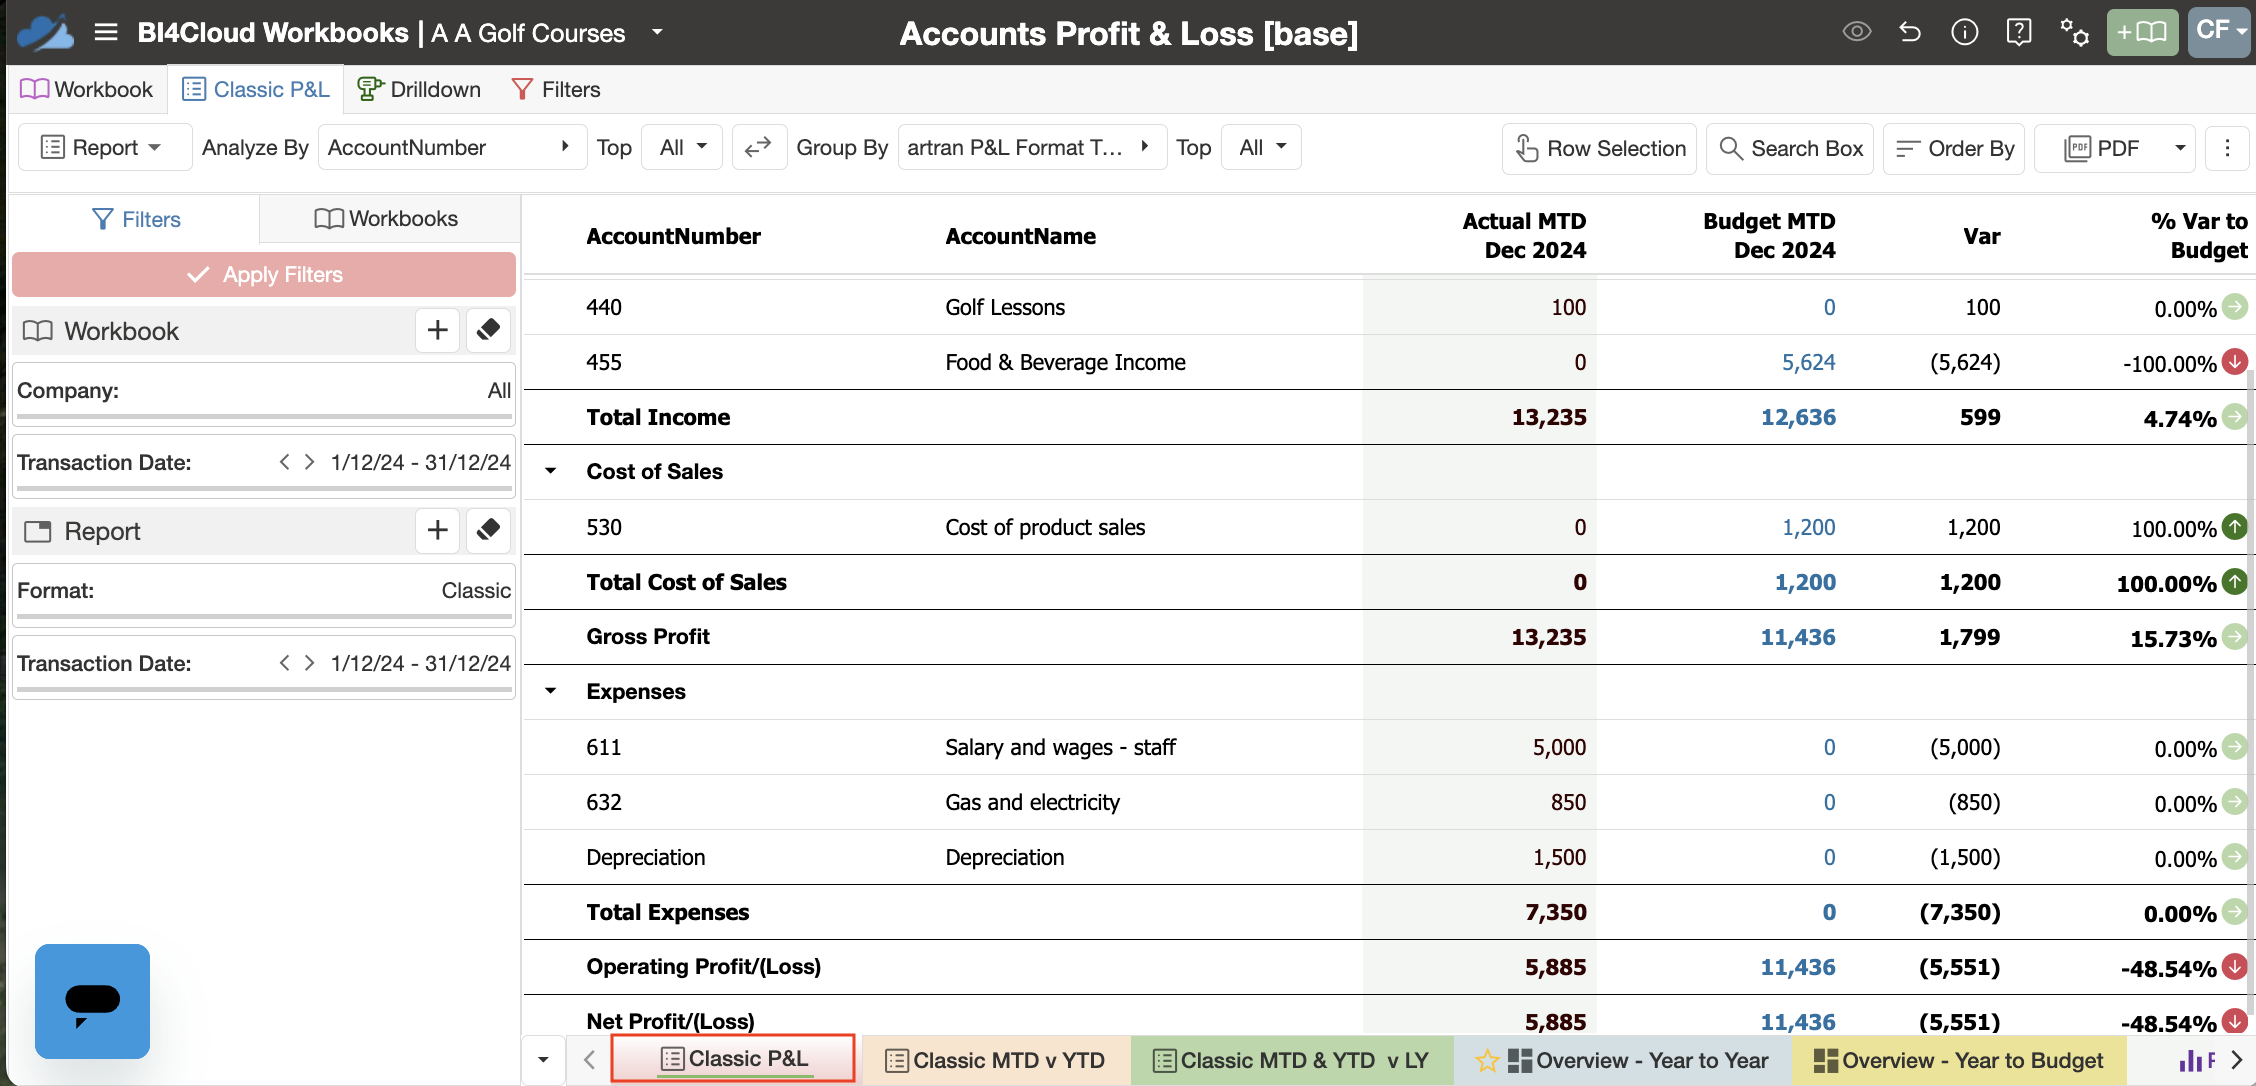Switch to the Drilldown tab
Viewport: 2256px width, 1086px height.
pos(419,89)
